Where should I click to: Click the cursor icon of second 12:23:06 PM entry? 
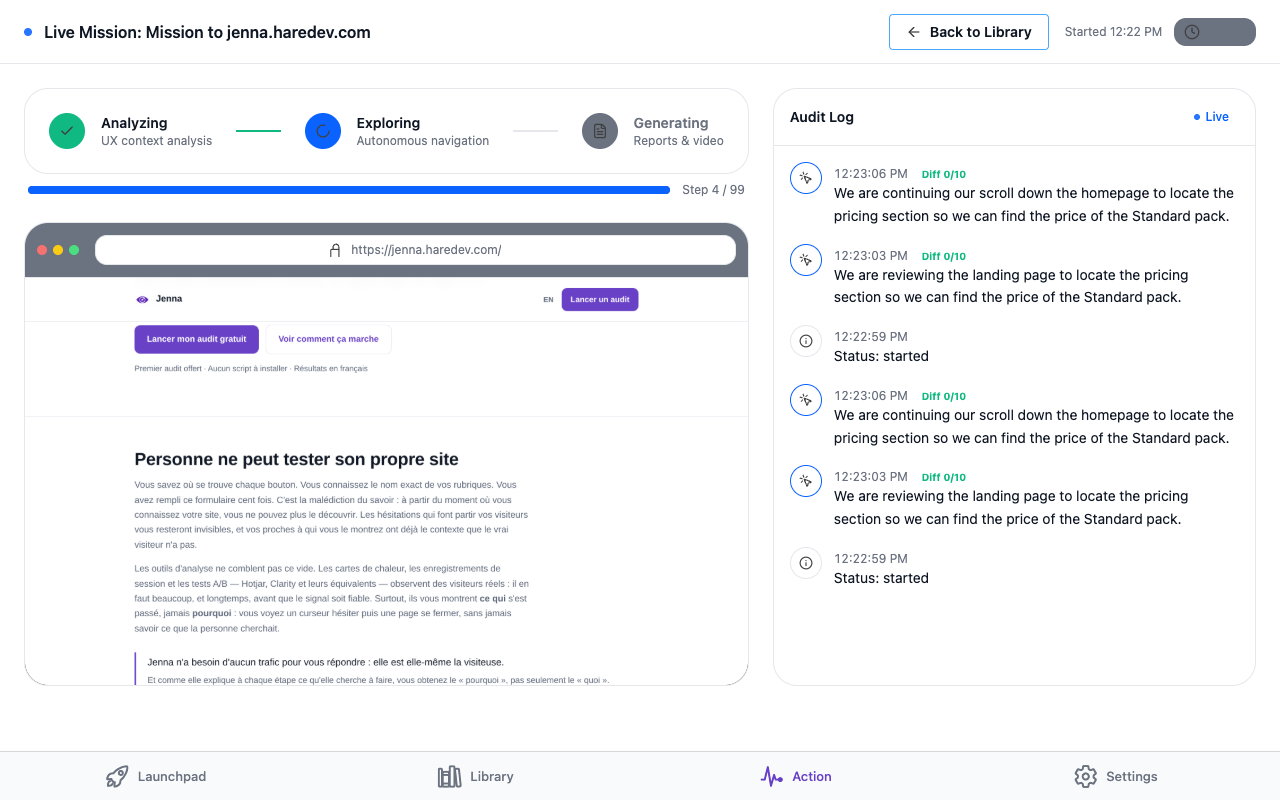pos(806,400)
